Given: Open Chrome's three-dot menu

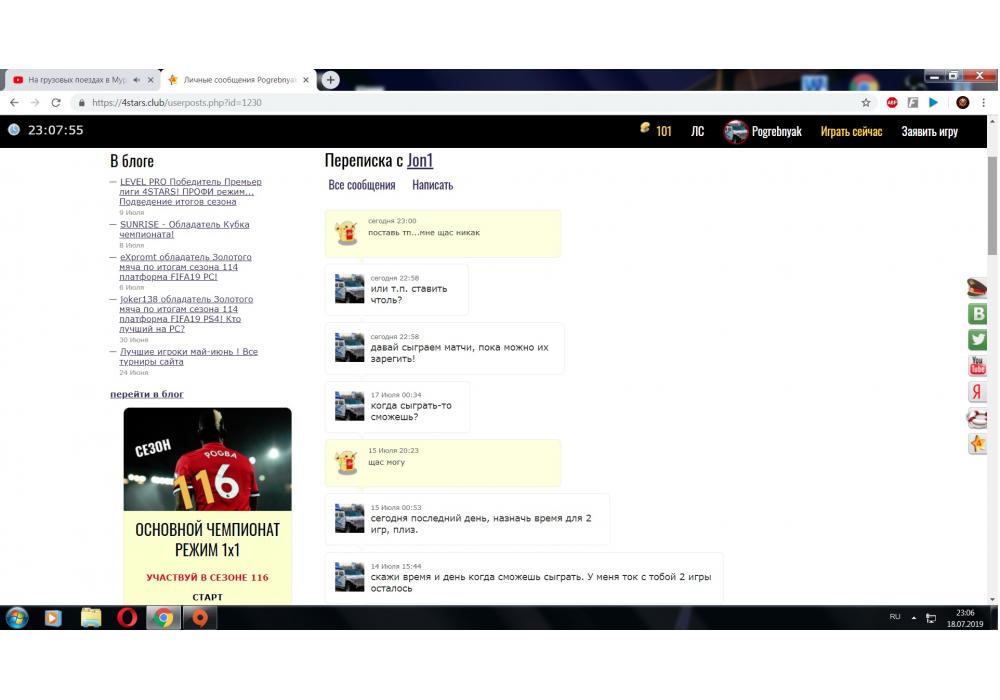Looking at the screenshot, I should click(984, 102).
